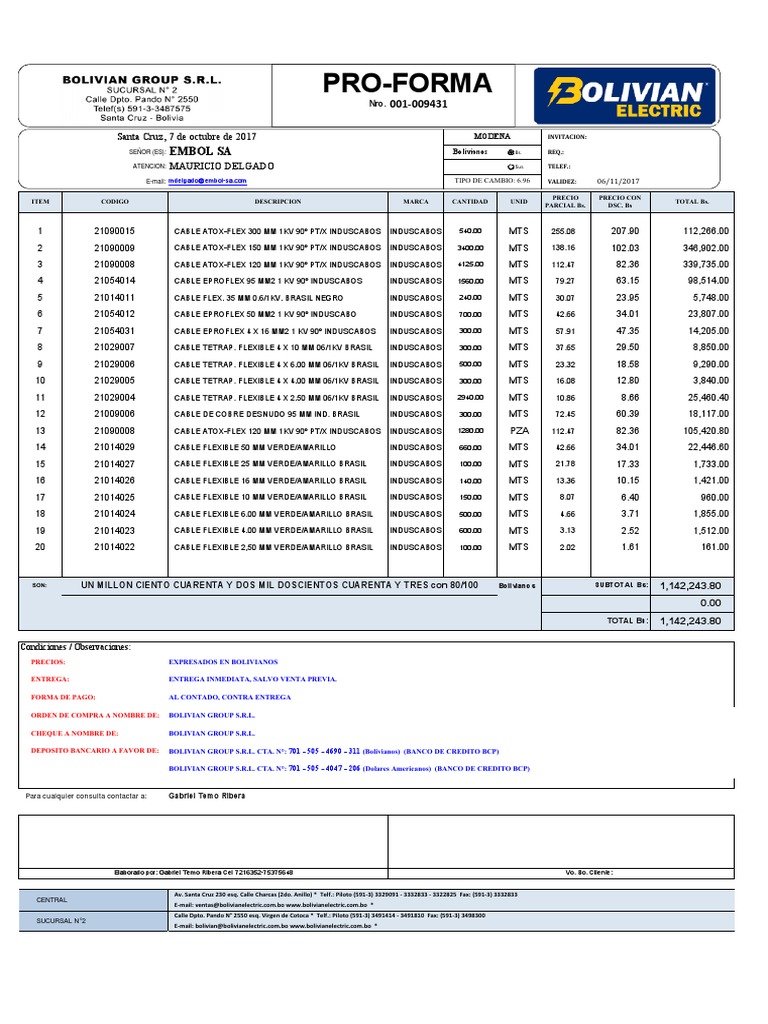
Task: Click total 9,290.00
Action: click(711, 364)
